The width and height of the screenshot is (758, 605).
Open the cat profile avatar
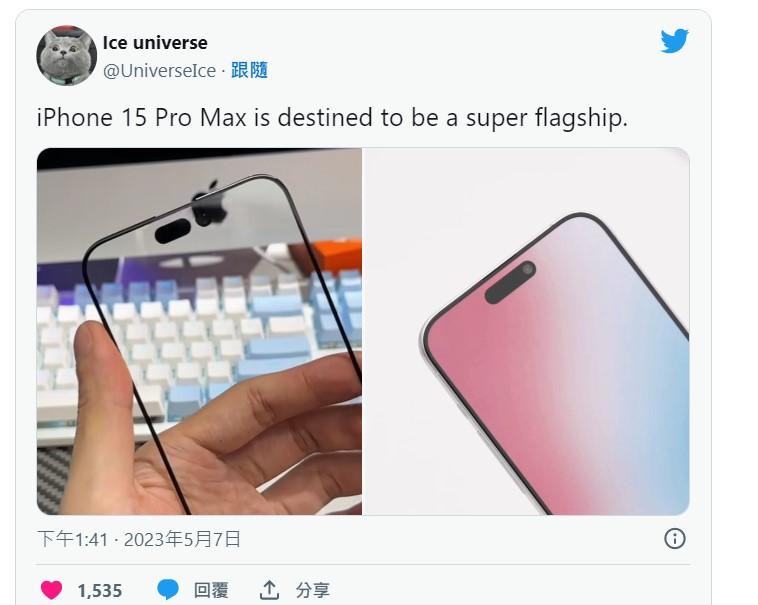pos(67,56)
